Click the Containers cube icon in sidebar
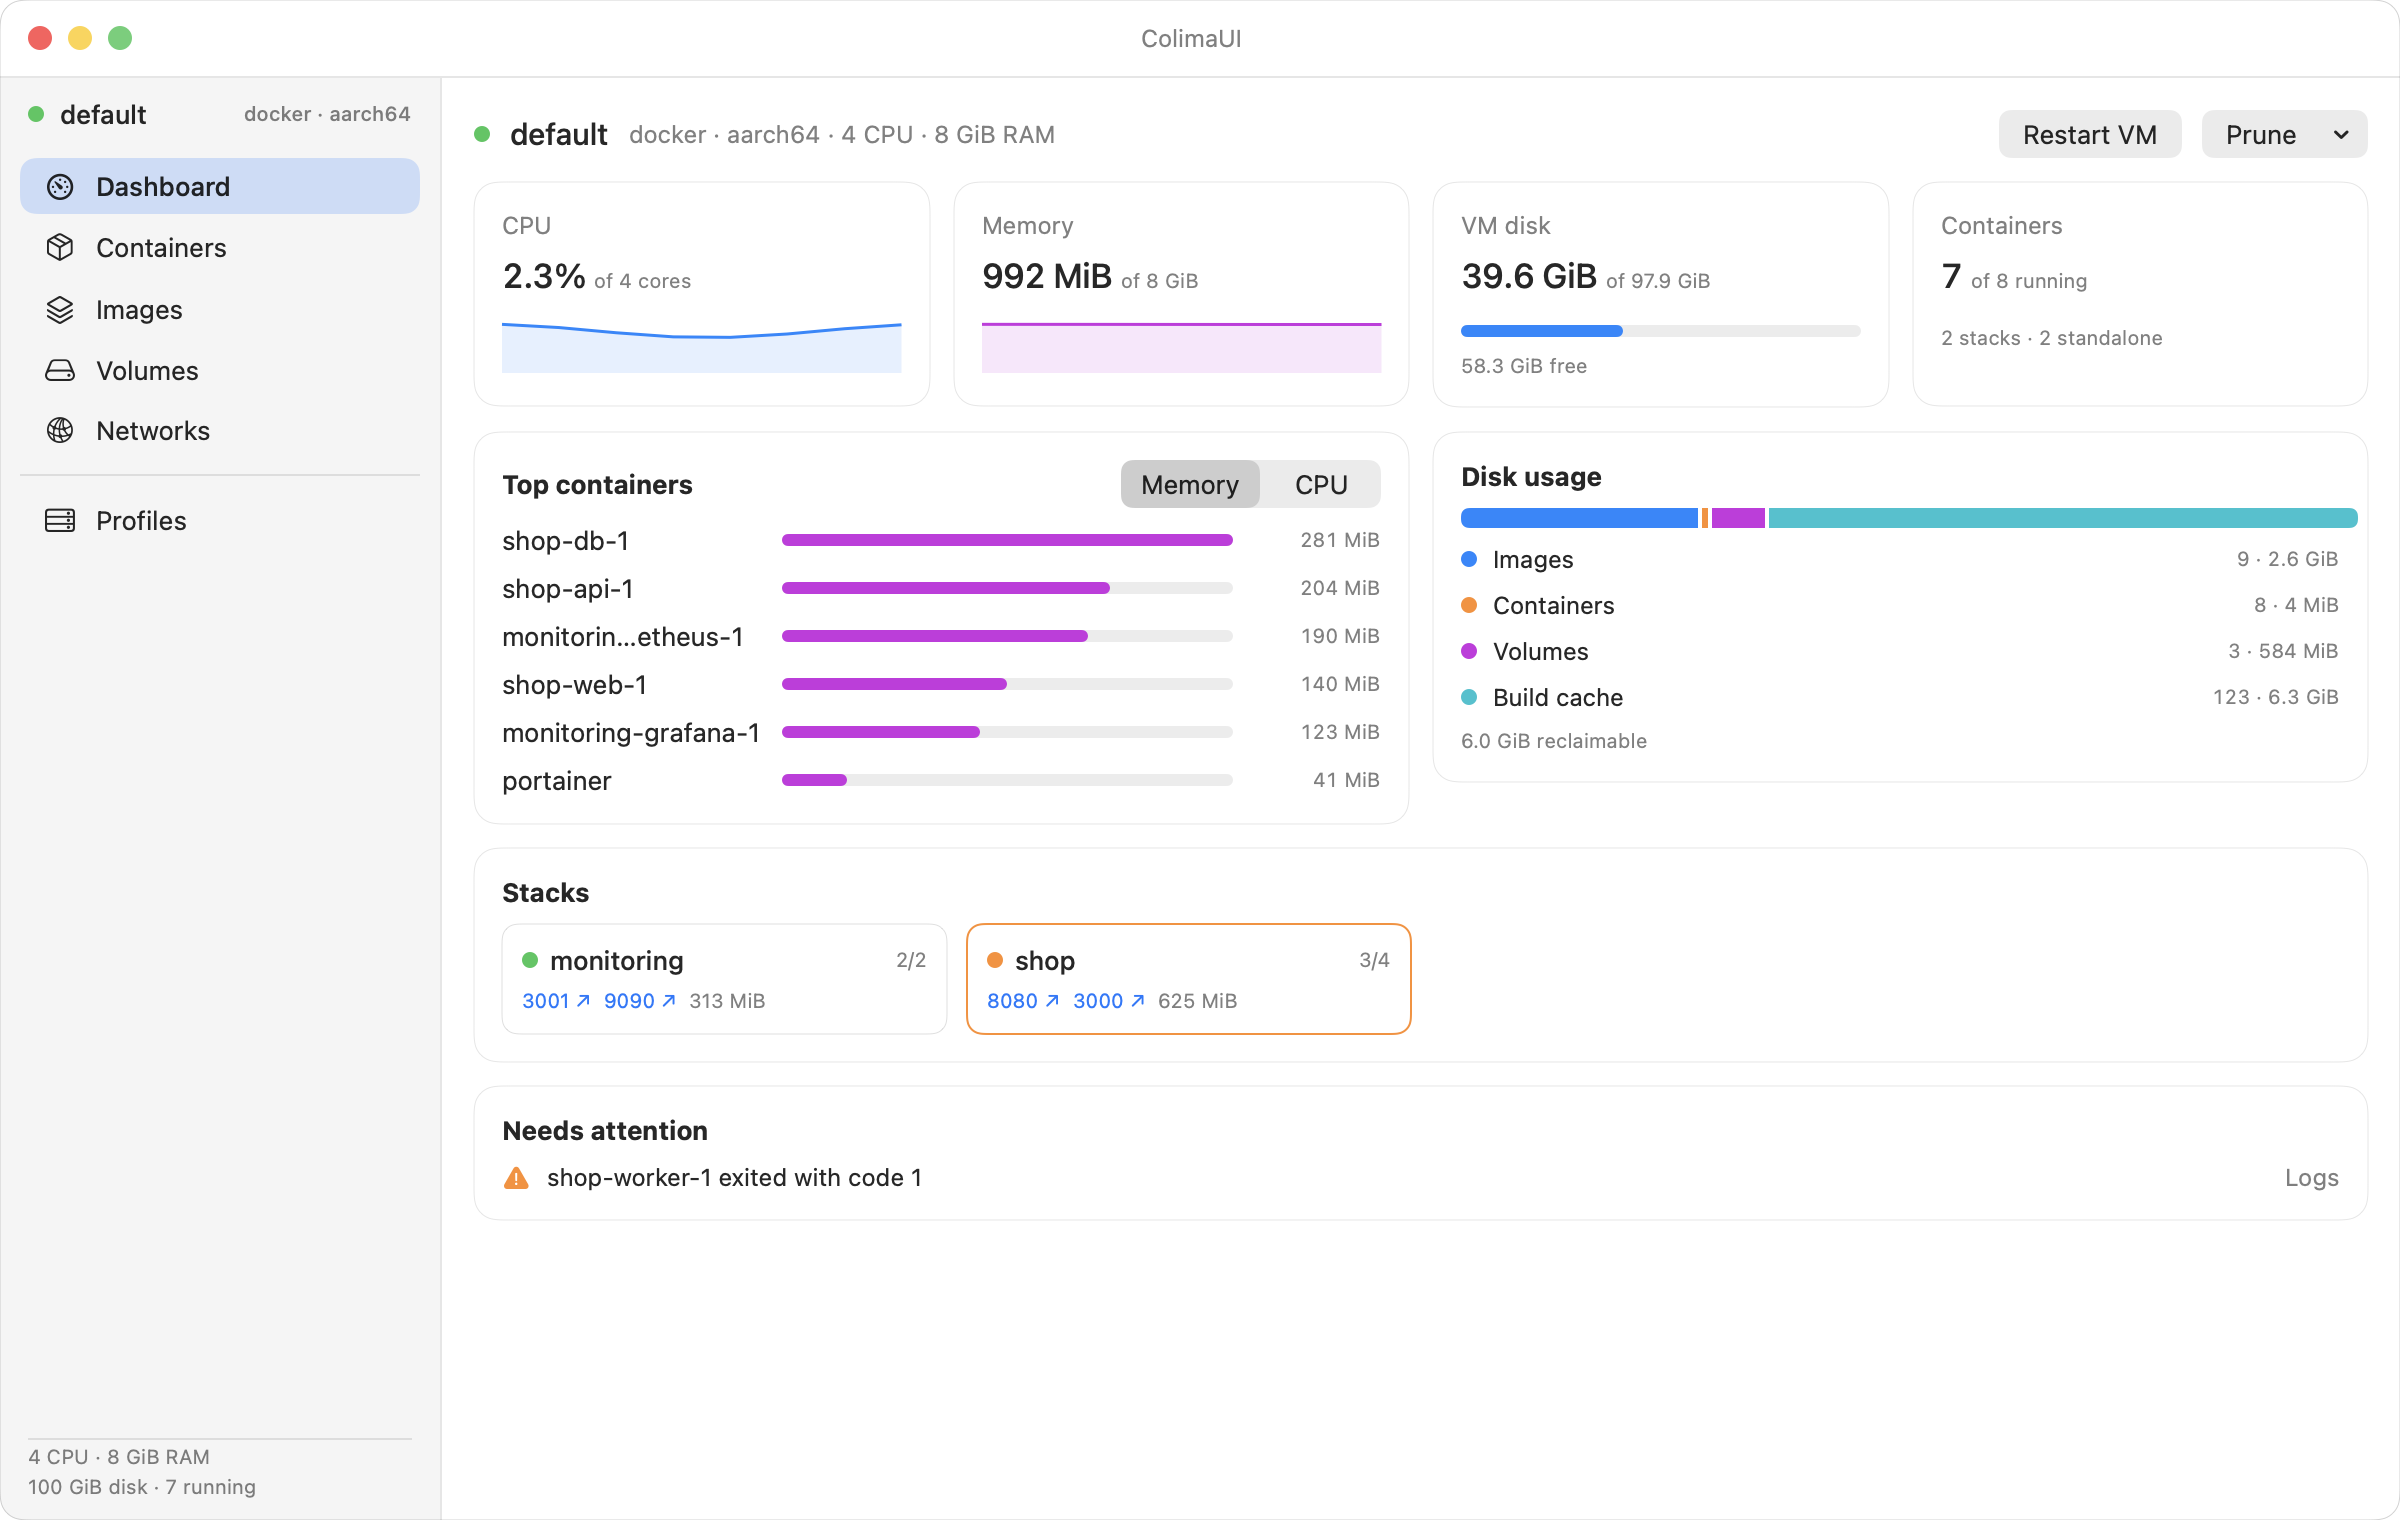2400x1520 pixels. click(x=60, y=248)
